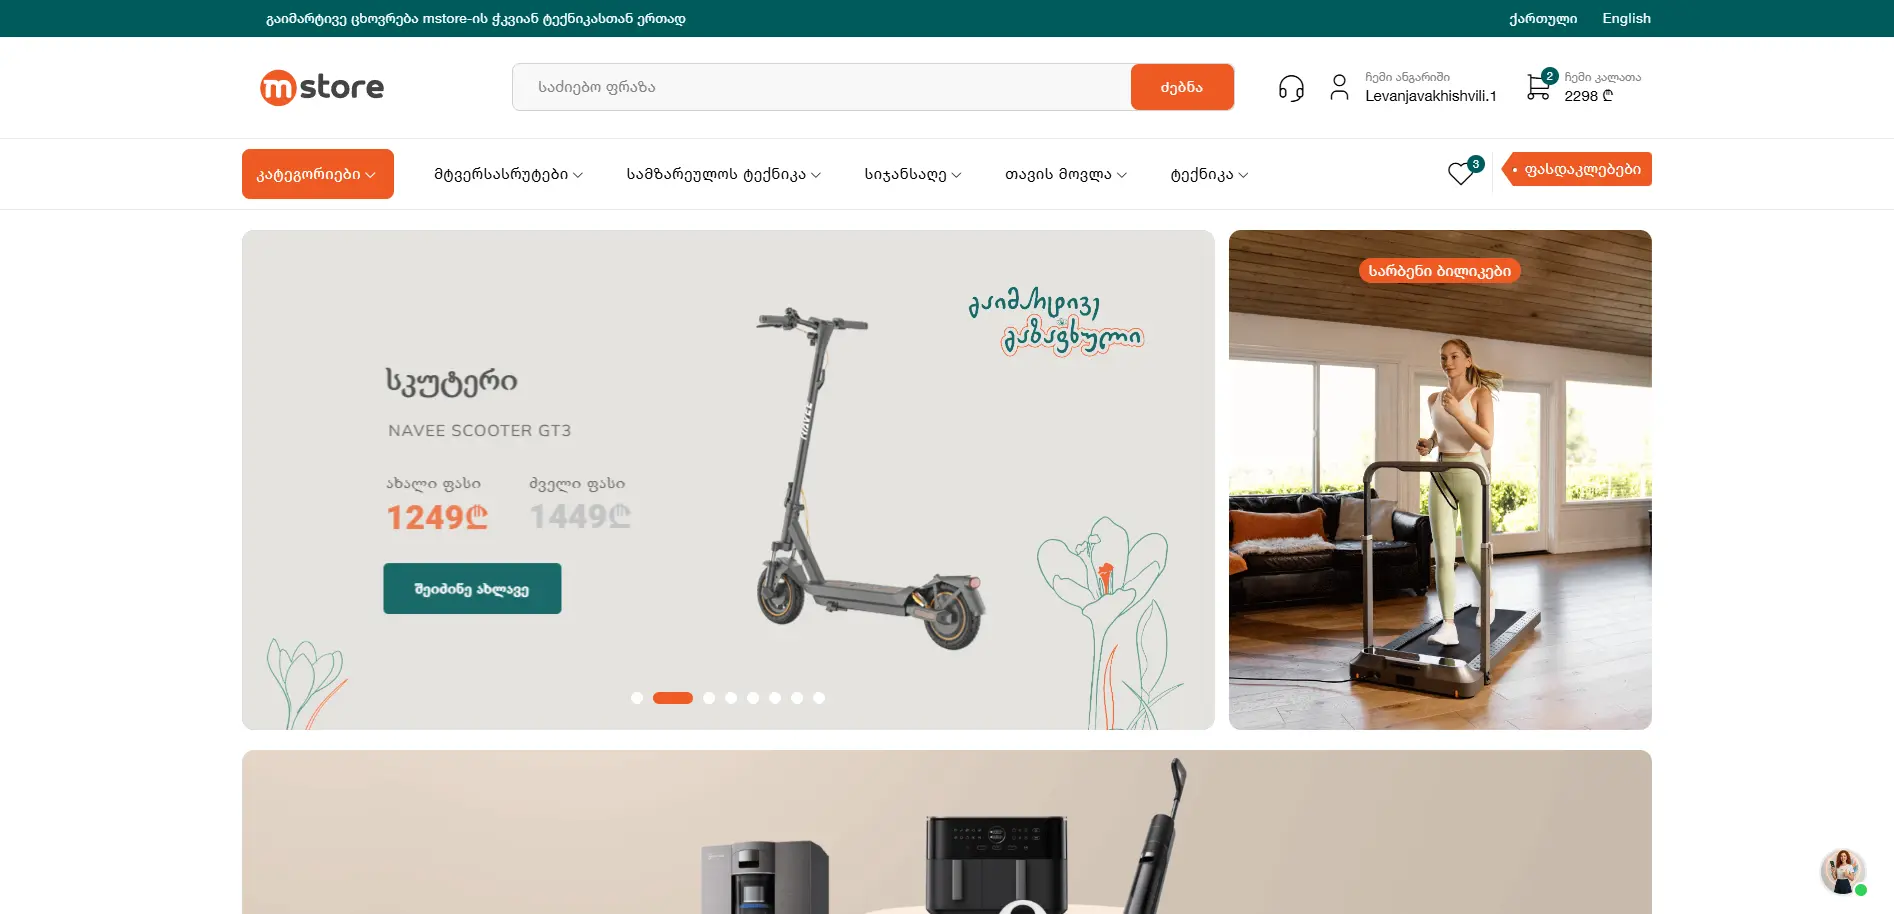Open the live chat avatar bubble
This screenshot has height=914, width=1894.
[x=1842, y=871]
